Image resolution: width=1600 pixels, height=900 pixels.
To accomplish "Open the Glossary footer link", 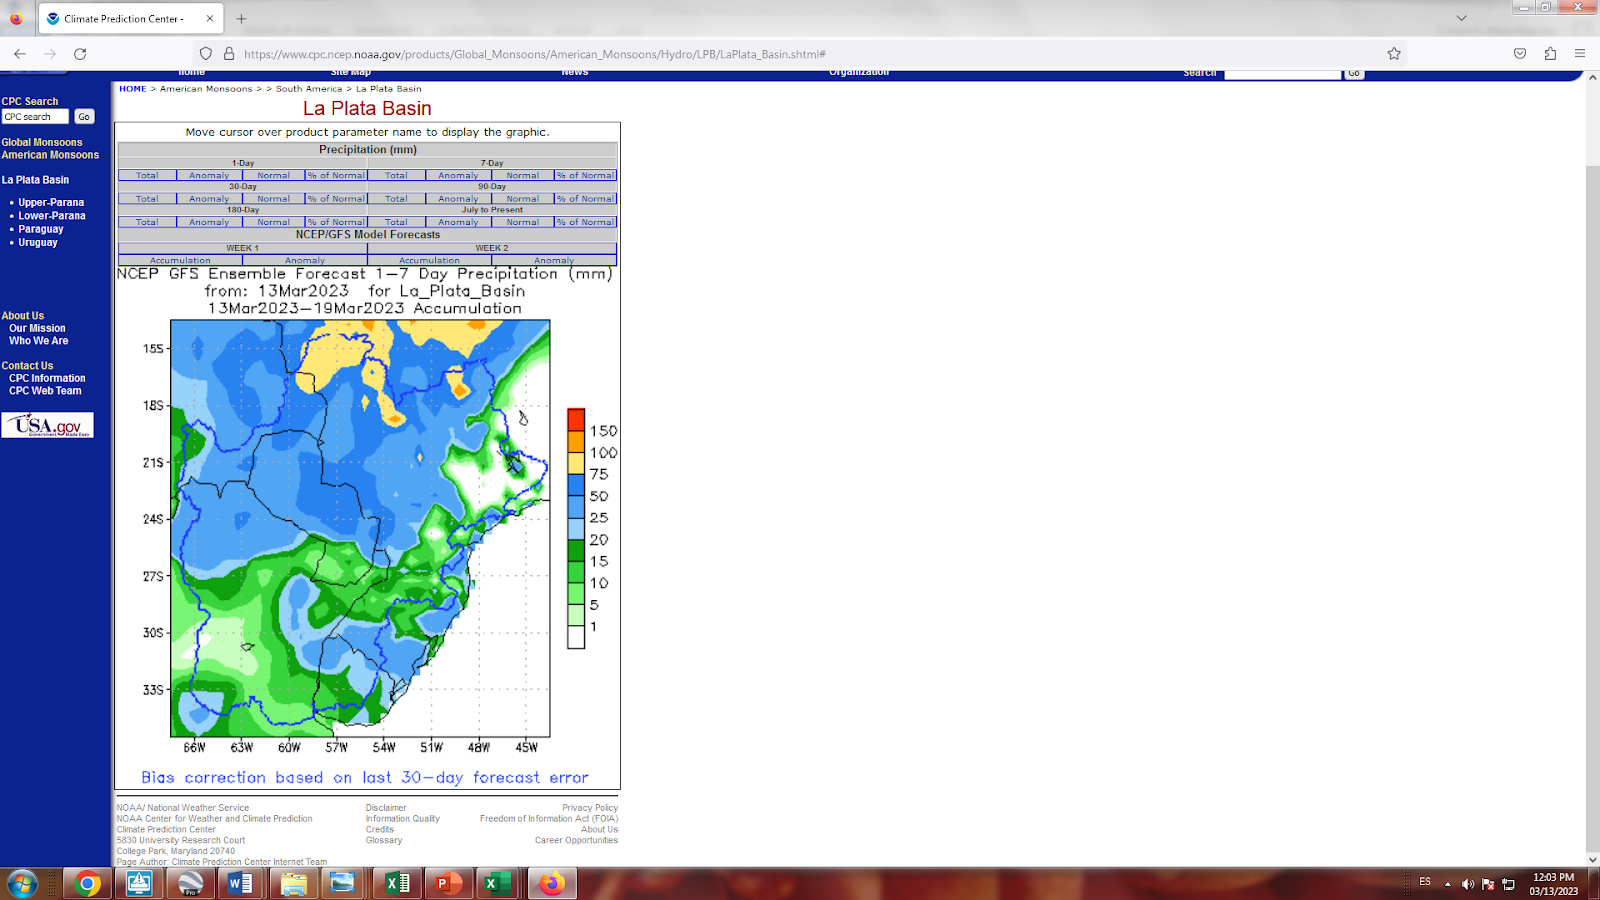I will [x=384, y=841].
